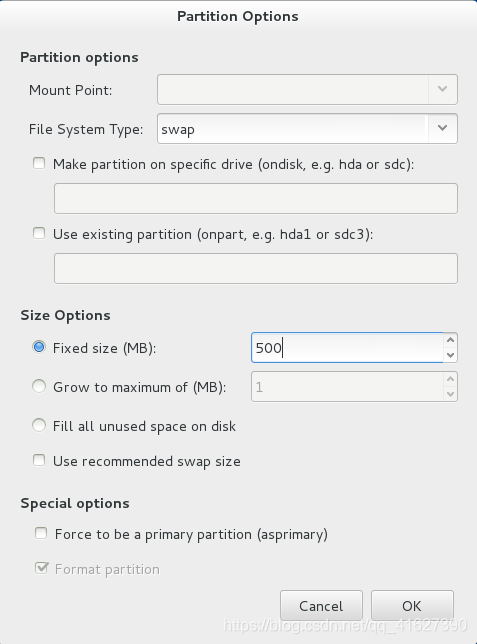Click the ondisk drive text field

click(x=256, y=198)
